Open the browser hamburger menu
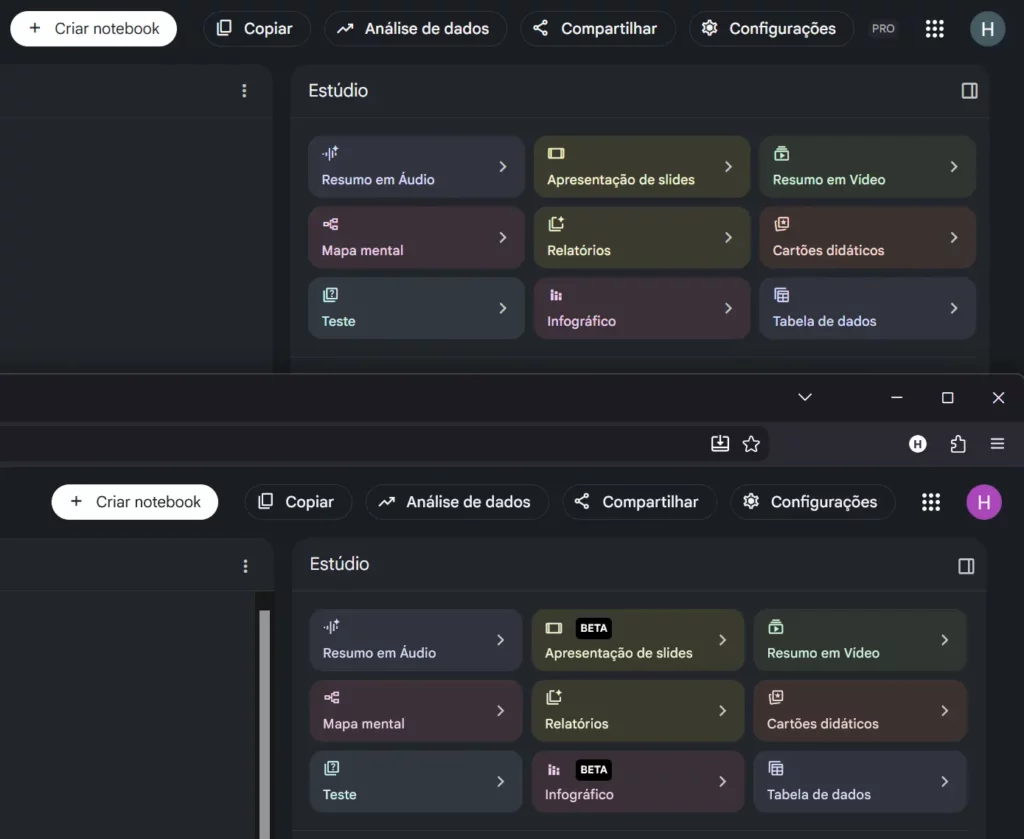This screenshot has height=839, width=1024. pyautogui.click(x=997, y=444)
